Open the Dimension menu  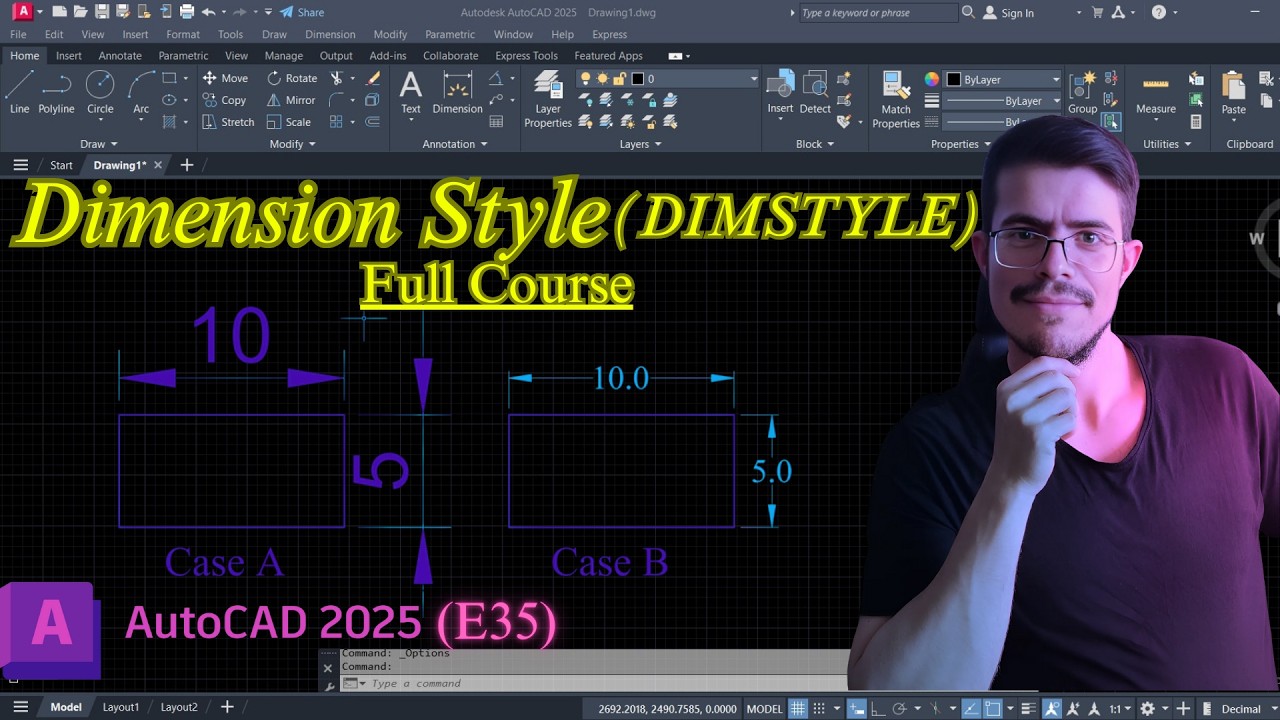click(x=330, y=34)
